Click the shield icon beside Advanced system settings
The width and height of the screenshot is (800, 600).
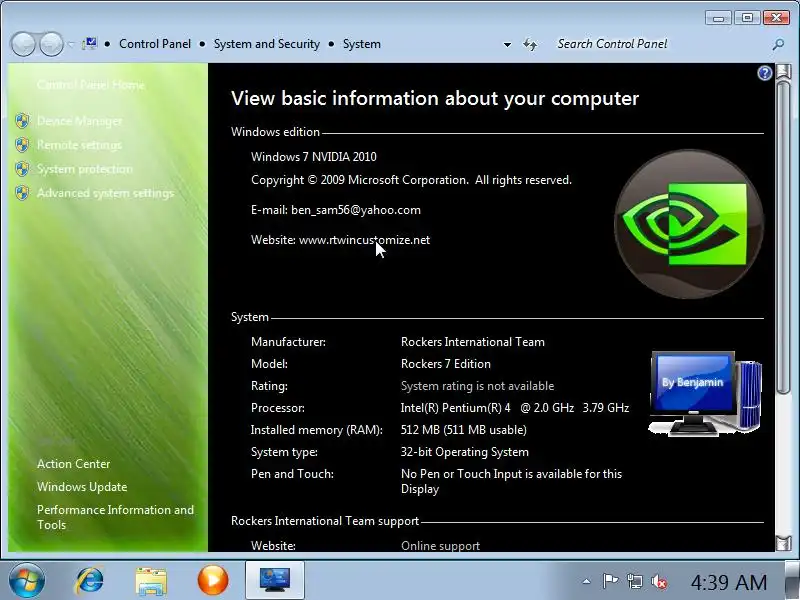pyautogui.click(x=22, y=193)
